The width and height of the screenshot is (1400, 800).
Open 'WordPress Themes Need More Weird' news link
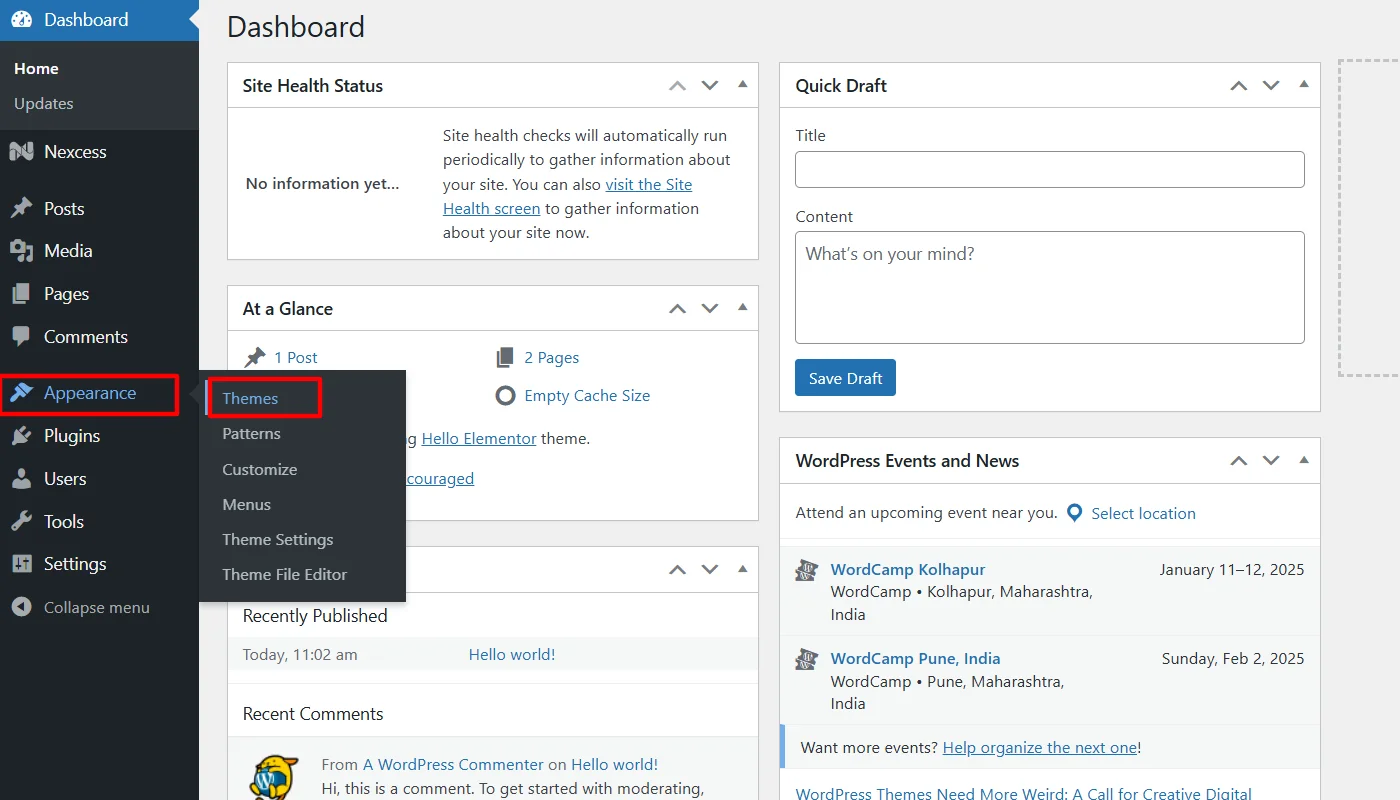pyautogui.click(x=1024, y=793)
